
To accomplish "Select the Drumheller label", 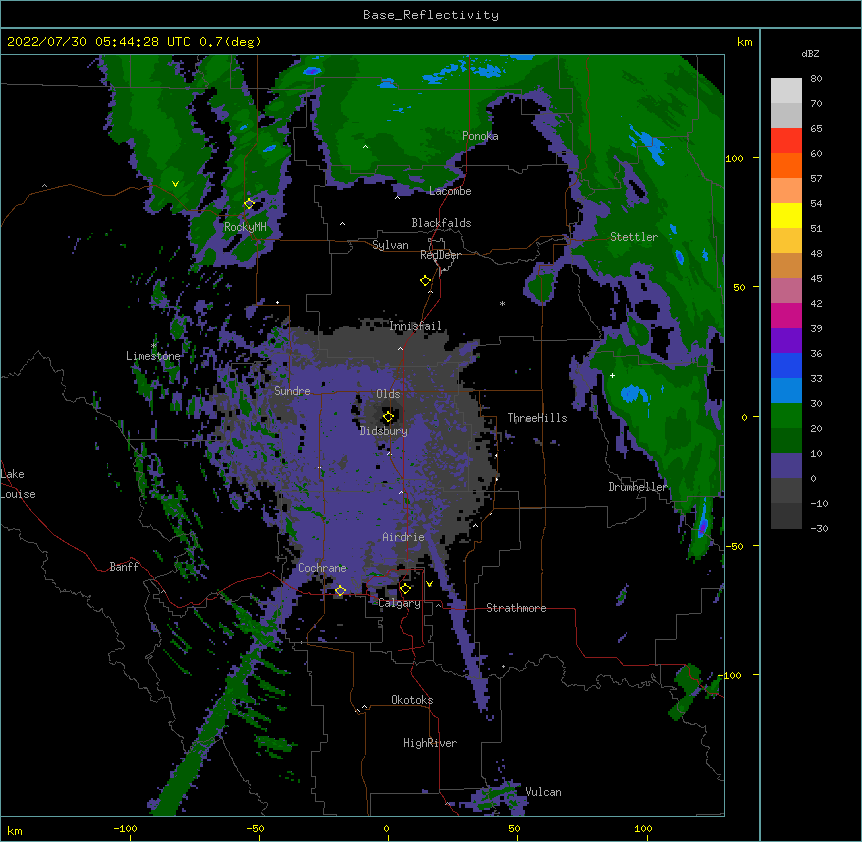I will pos(638,487).
